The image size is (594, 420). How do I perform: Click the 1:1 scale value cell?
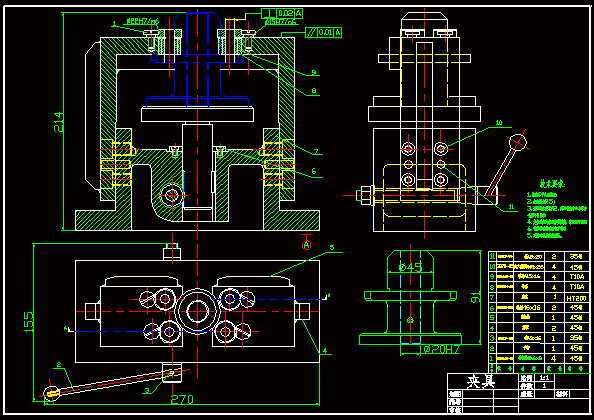pyautogui.click(x=544, y=378)
